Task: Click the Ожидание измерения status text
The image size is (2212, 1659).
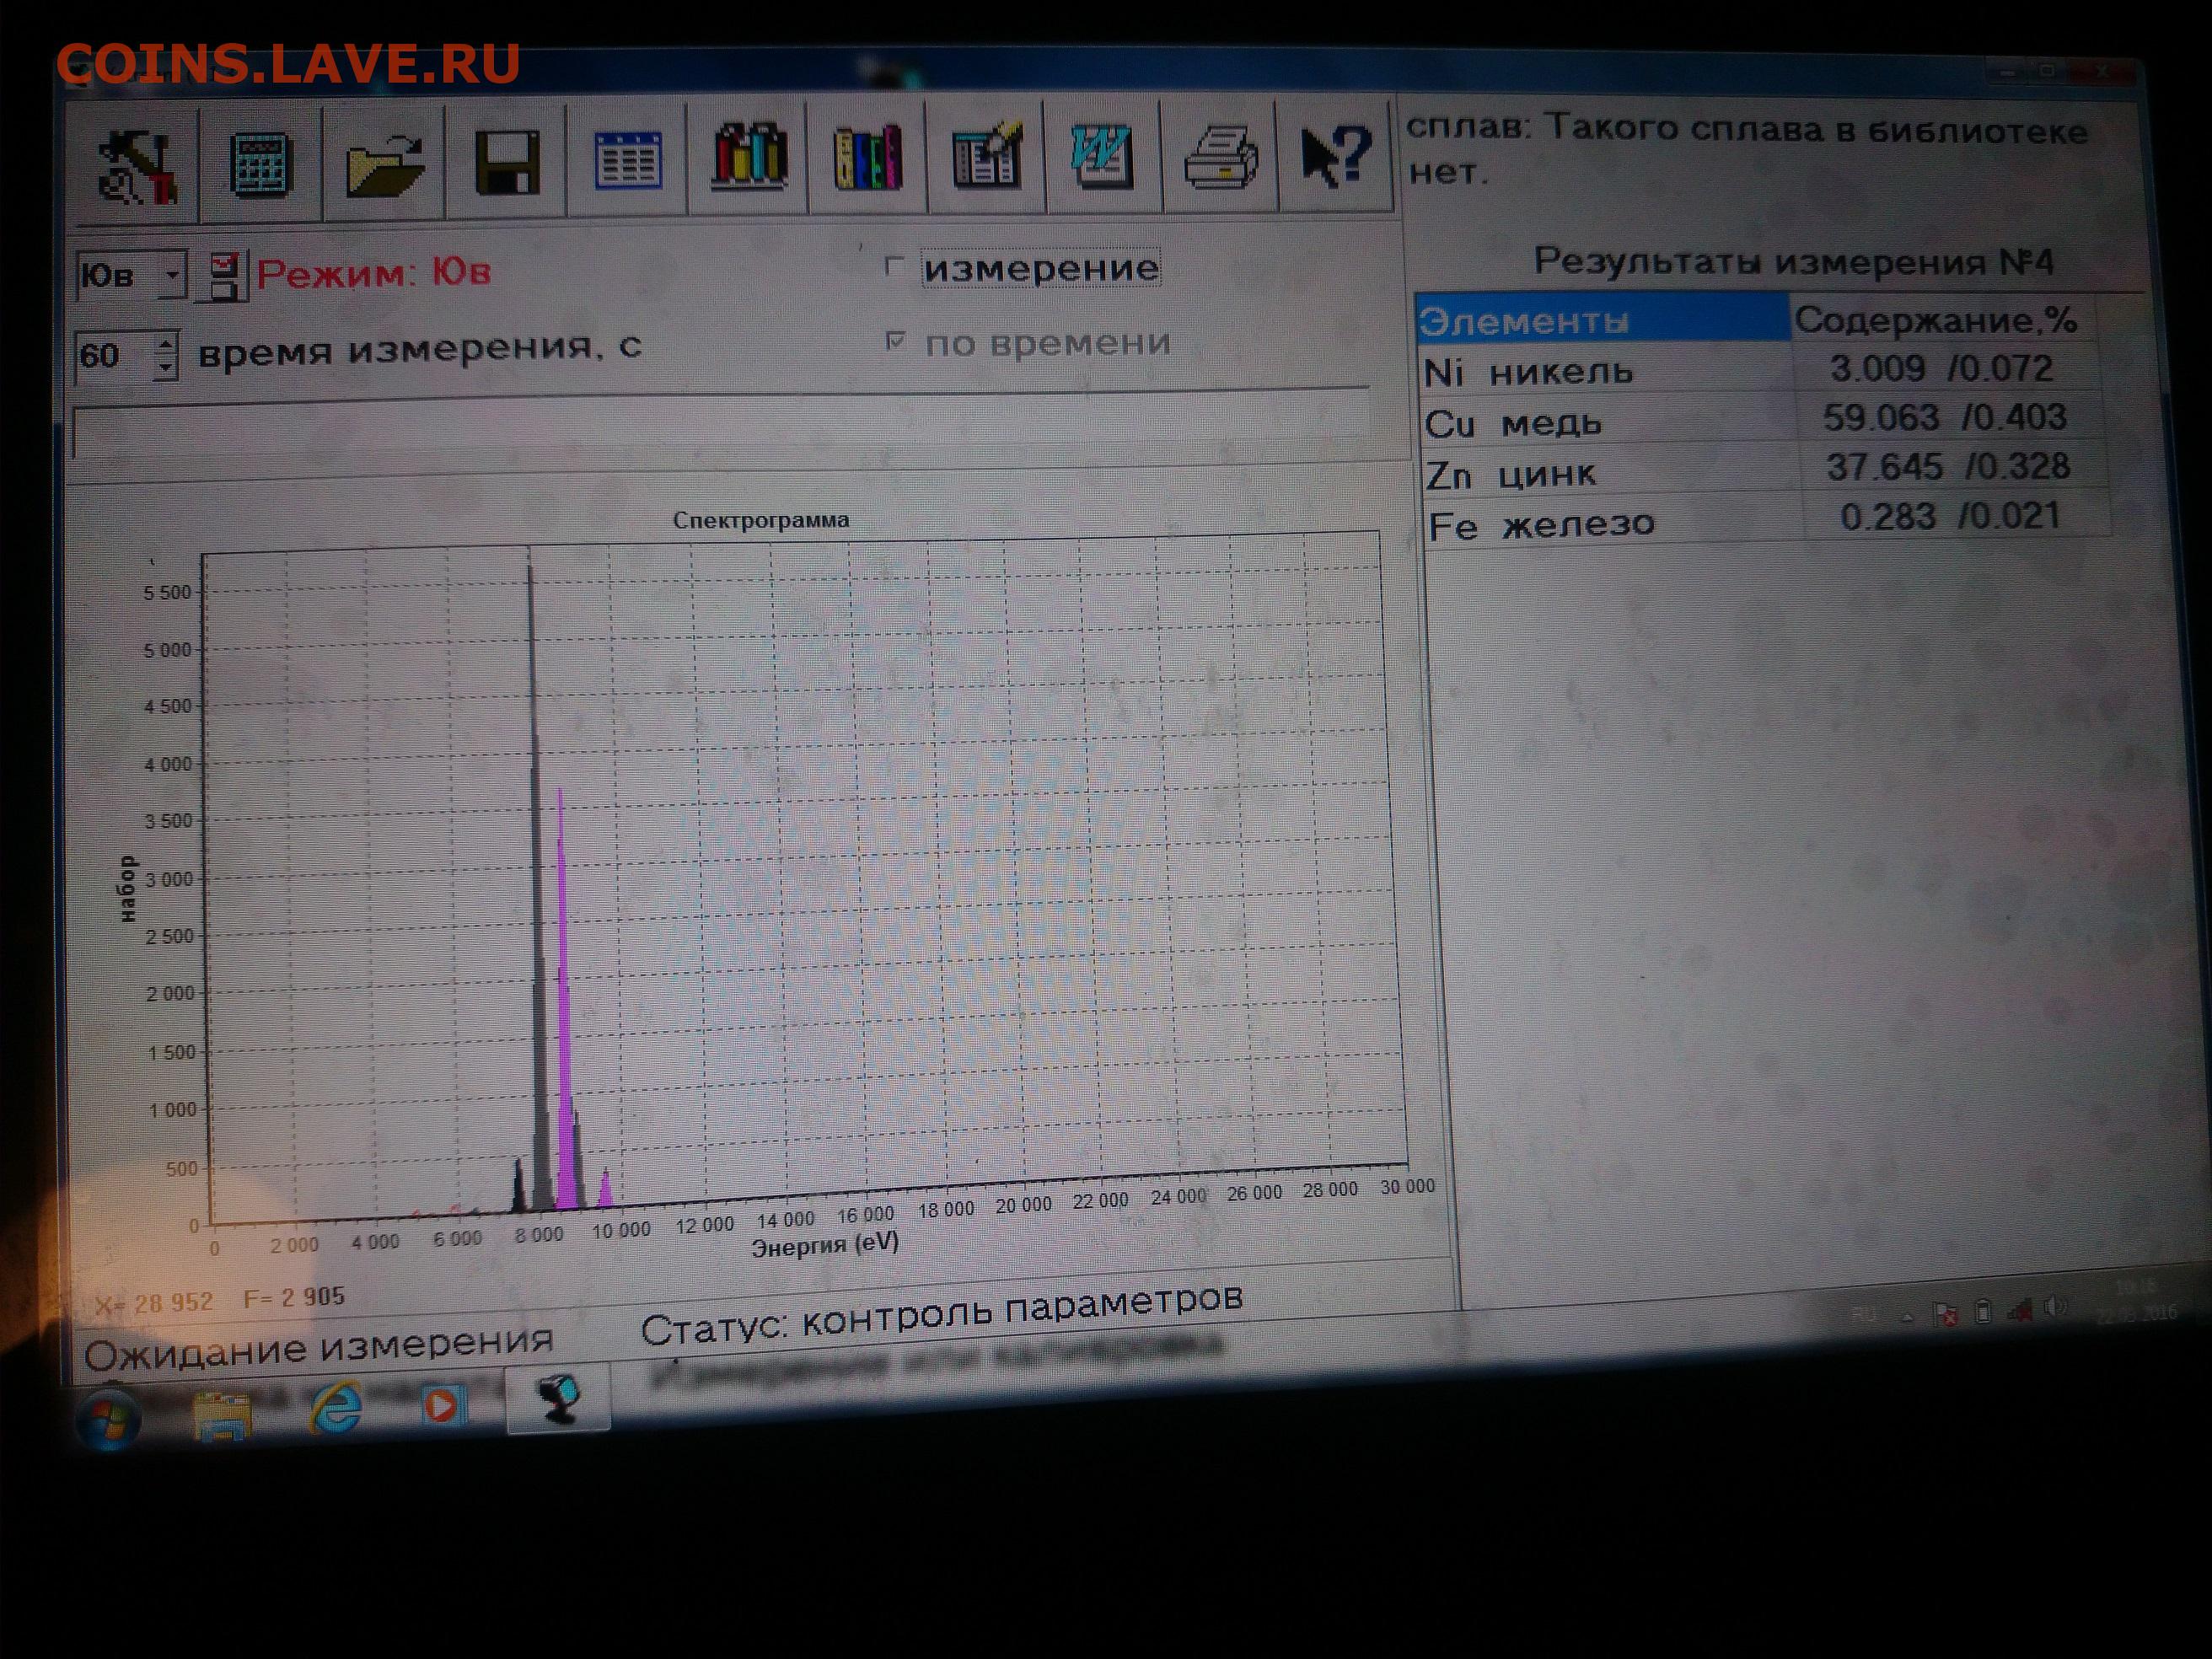Action: 318,1347
